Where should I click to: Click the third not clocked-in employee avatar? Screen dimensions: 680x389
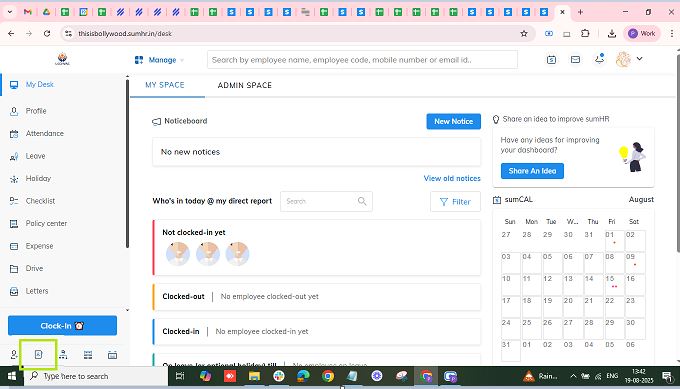pos(237,253)
